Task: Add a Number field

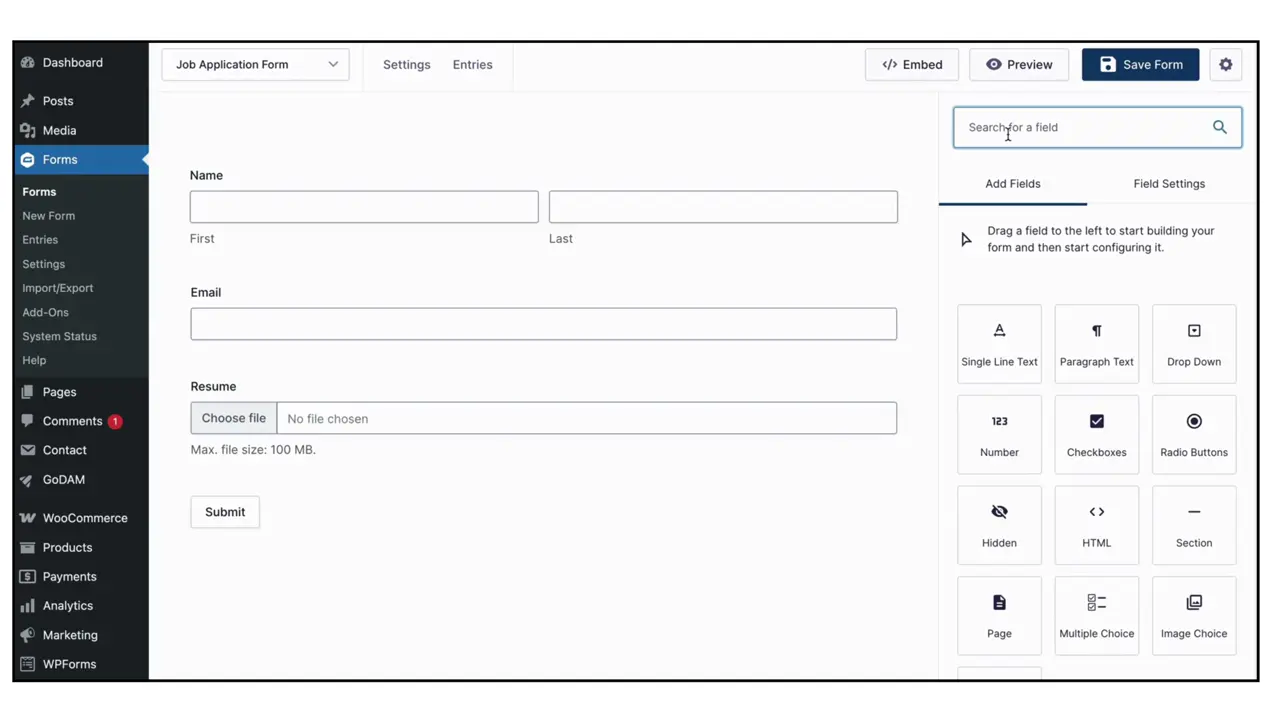Action: point(999,435)
